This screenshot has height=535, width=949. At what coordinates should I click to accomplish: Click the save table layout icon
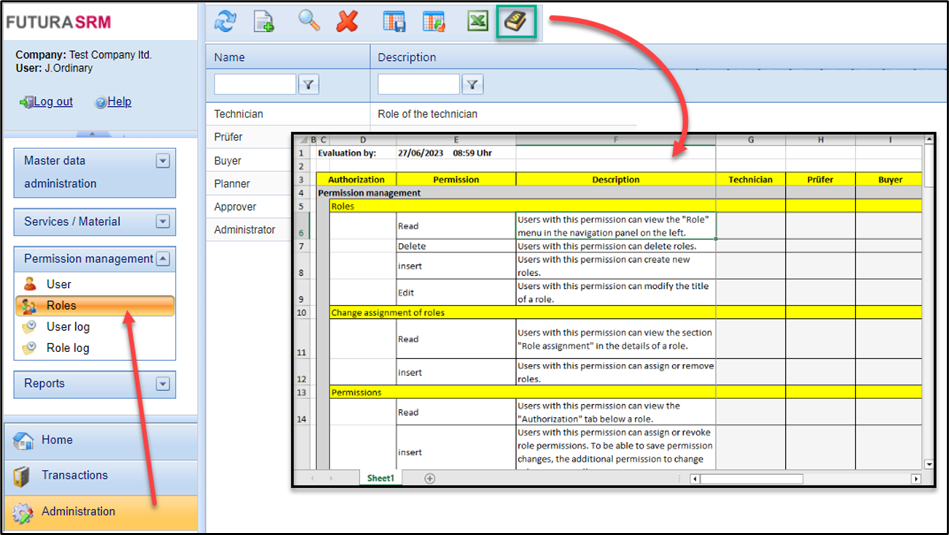coord(395,21)
